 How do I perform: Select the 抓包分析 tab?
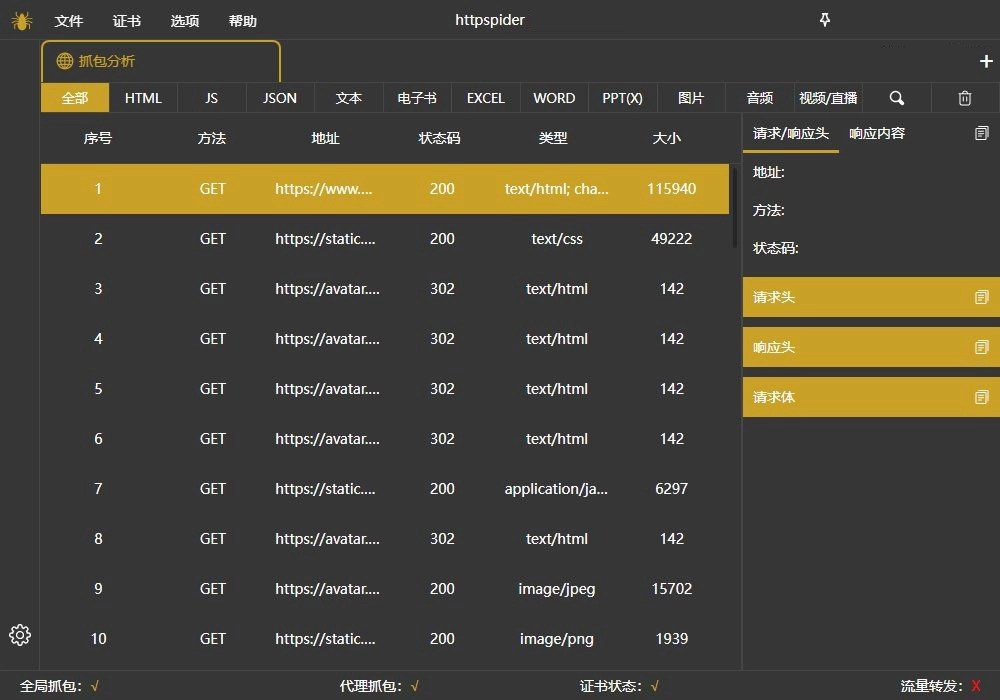coord(161,62)
